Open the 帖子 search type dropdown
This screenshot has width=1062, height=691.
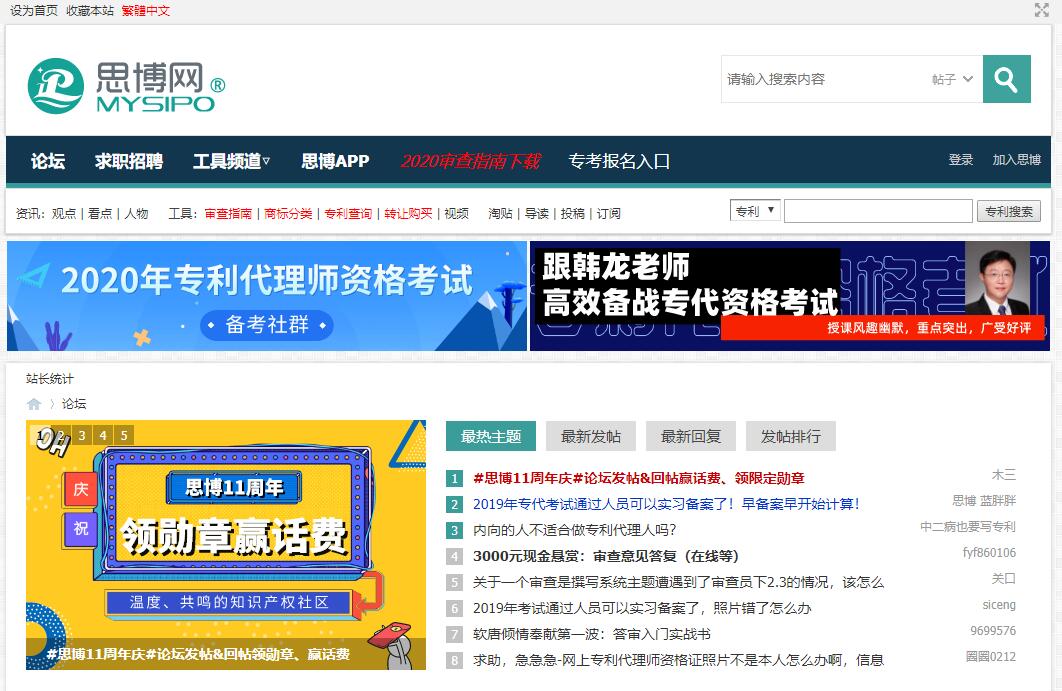coord(952,79)
